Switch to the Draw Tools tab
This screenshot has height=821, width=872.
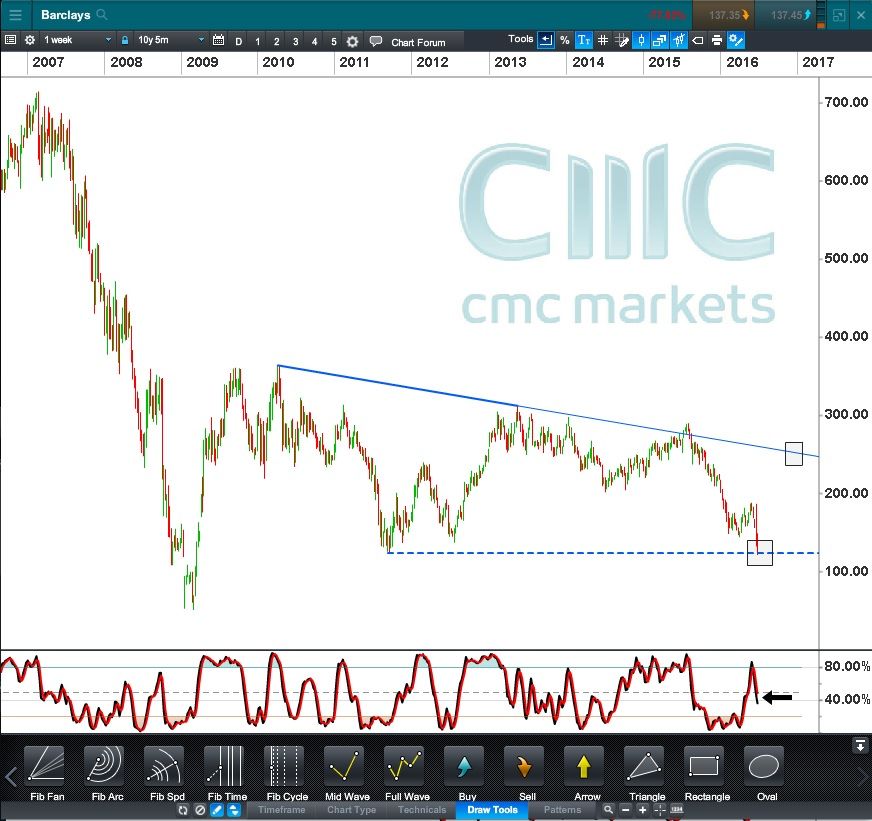[x=492, y=810]
